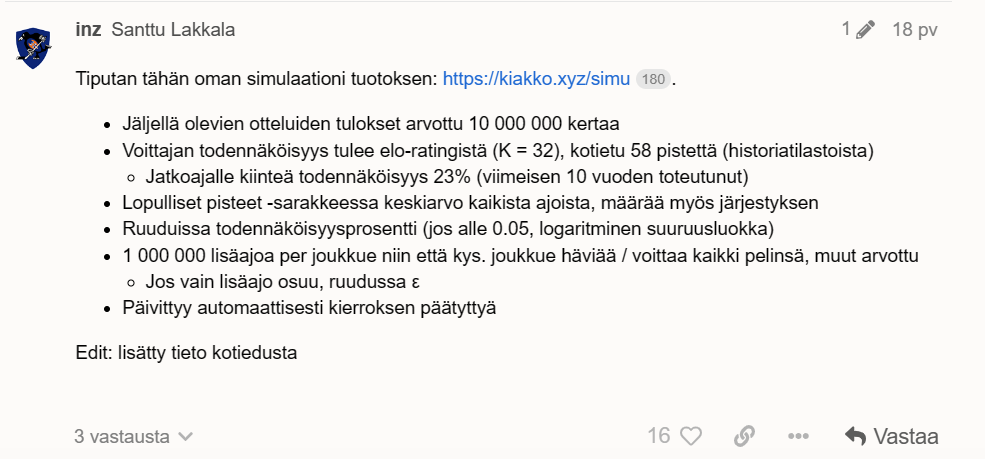
Task: Show who liked via the 16 count
Action: (658, 436)
